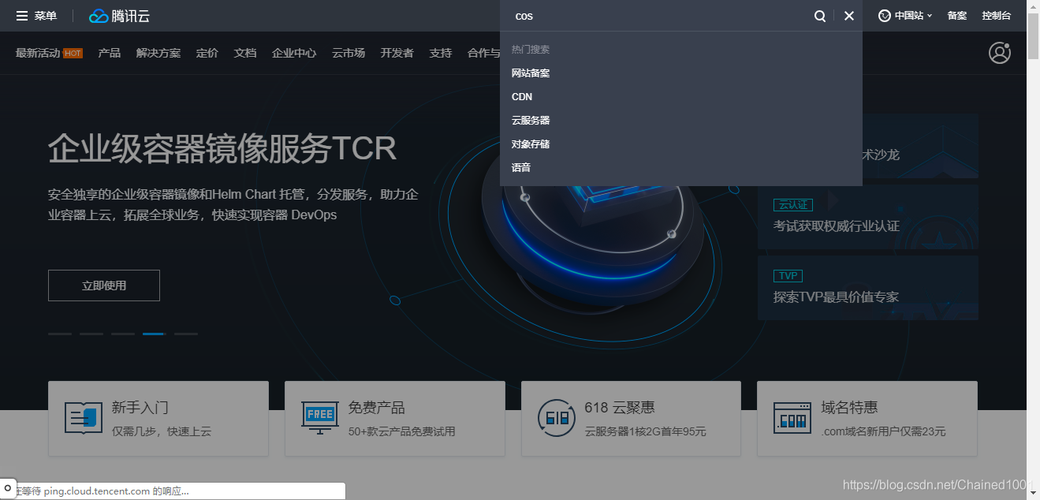The width and height of the screenshot is (1040, 500).
Task: Open 最新活动 HOT menu item
Action: coord(49,53)
